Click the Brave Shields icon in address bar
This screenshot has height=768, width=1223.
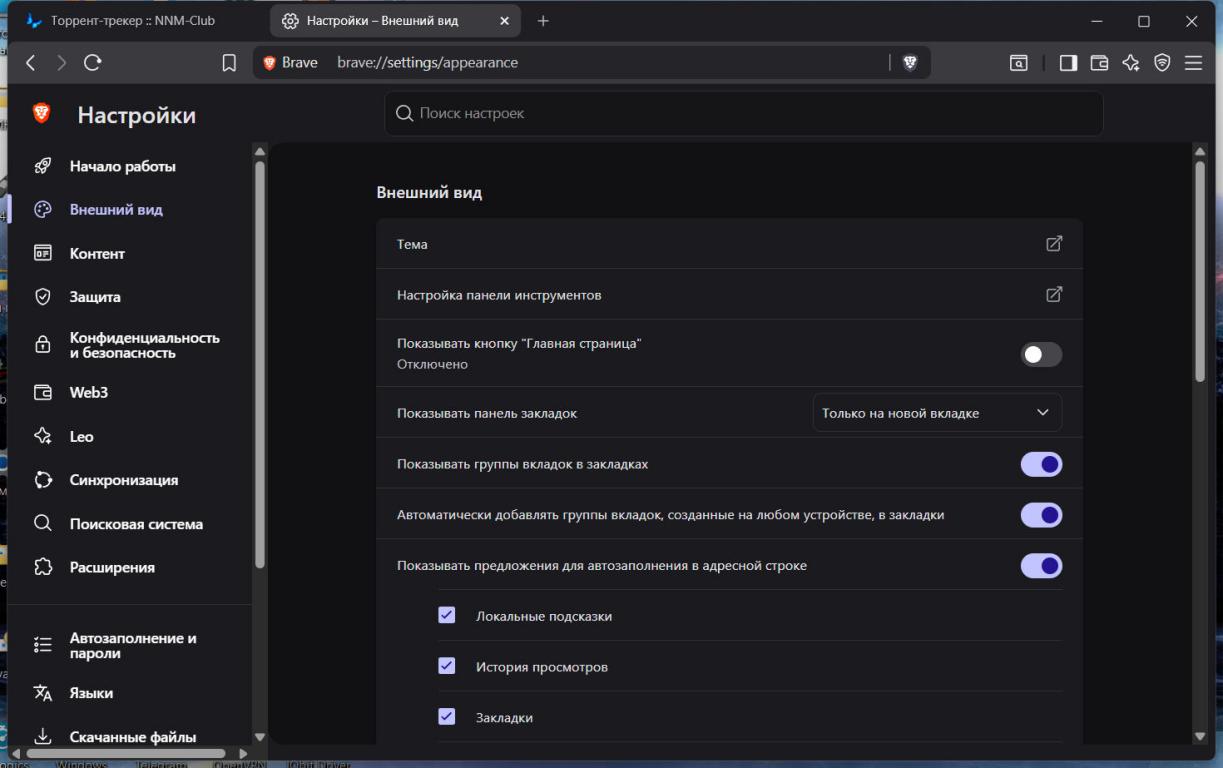point(909,63)
